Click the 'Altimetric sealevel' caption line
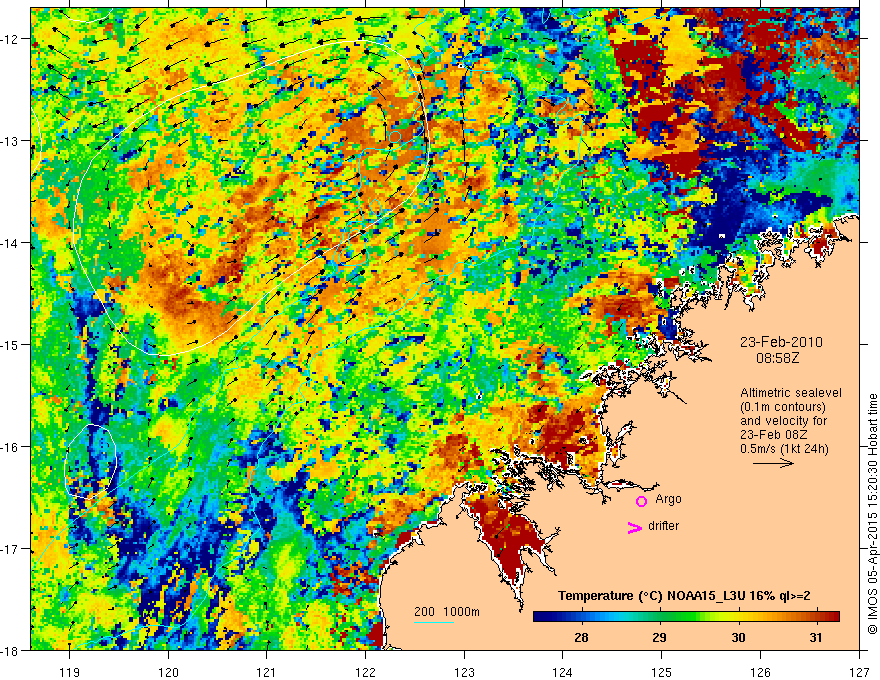 click(x=791, y=393)
